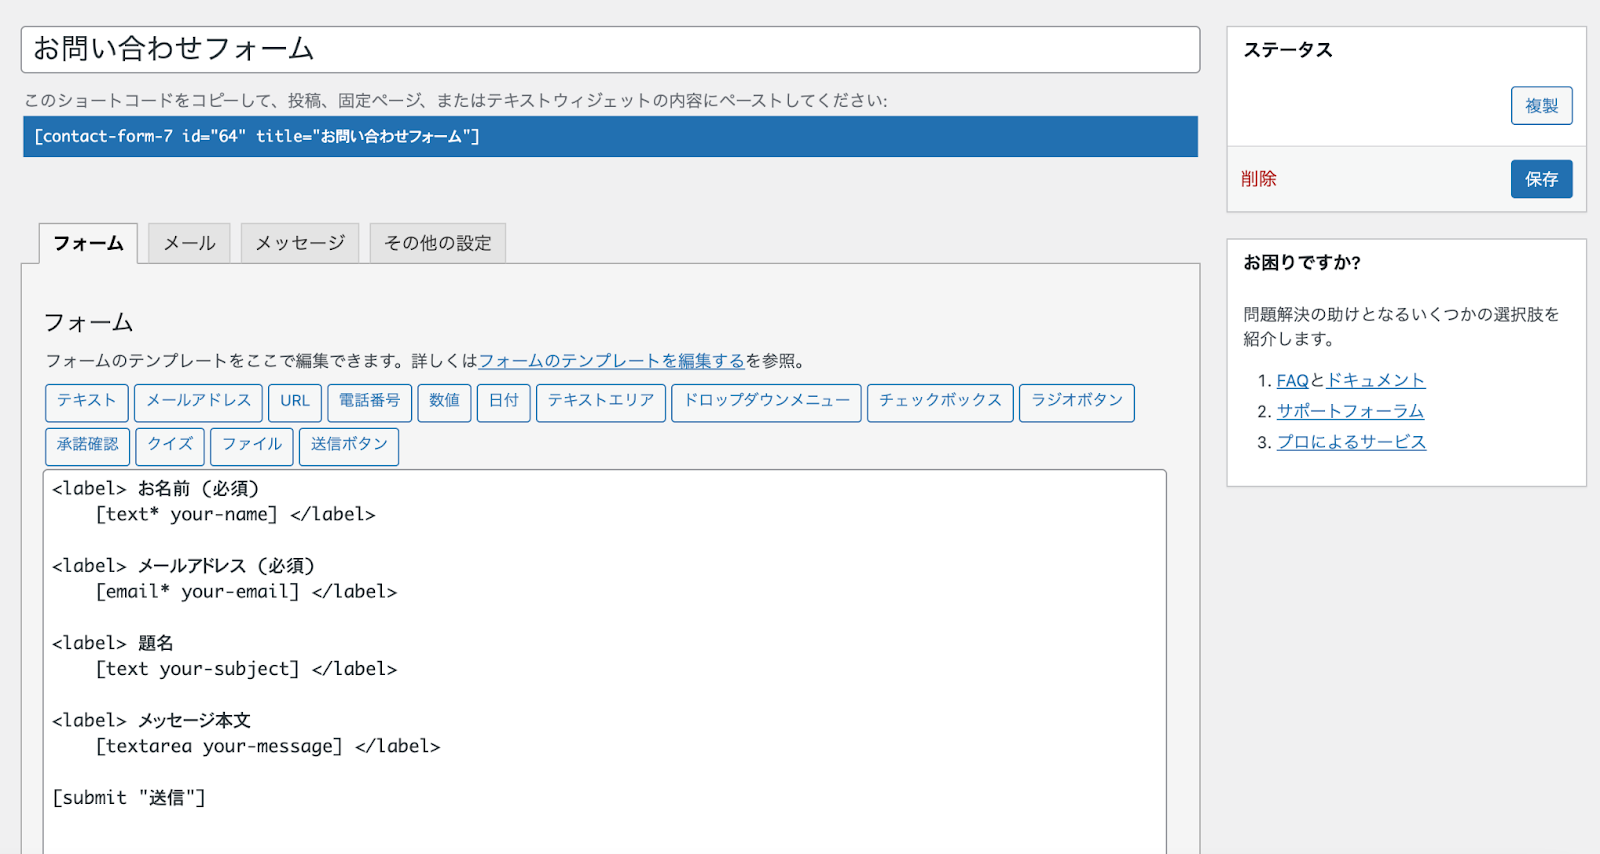Click the 題名 label line
The image size is (1600, 854).
click(113, 642)
